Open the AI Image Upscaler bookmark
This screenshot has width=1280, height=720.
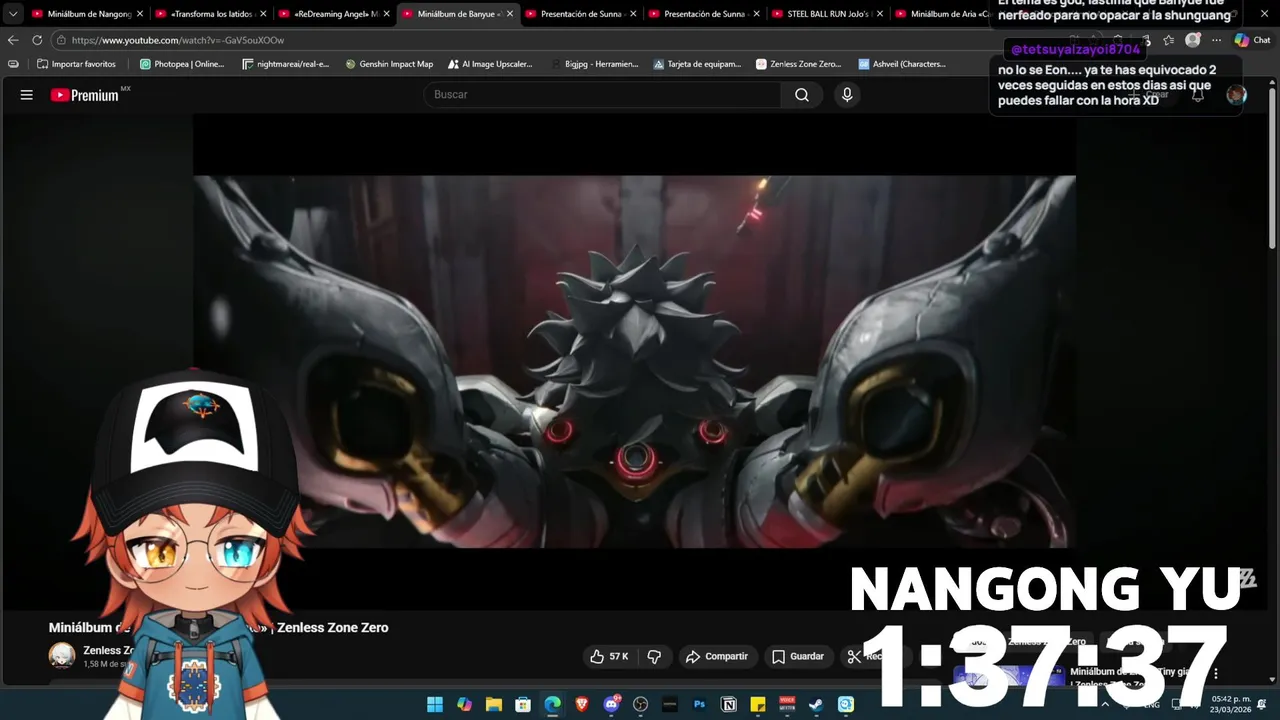click(x=490, y=64)
